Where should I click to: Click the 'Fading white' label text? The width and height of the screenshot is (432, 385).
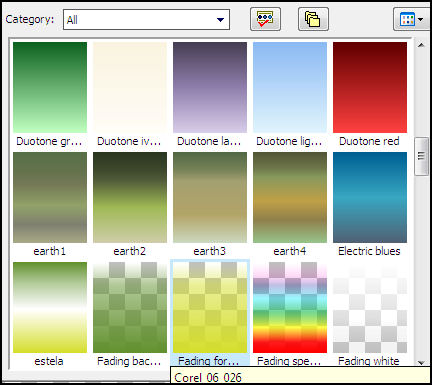click(x=369, y=361)
